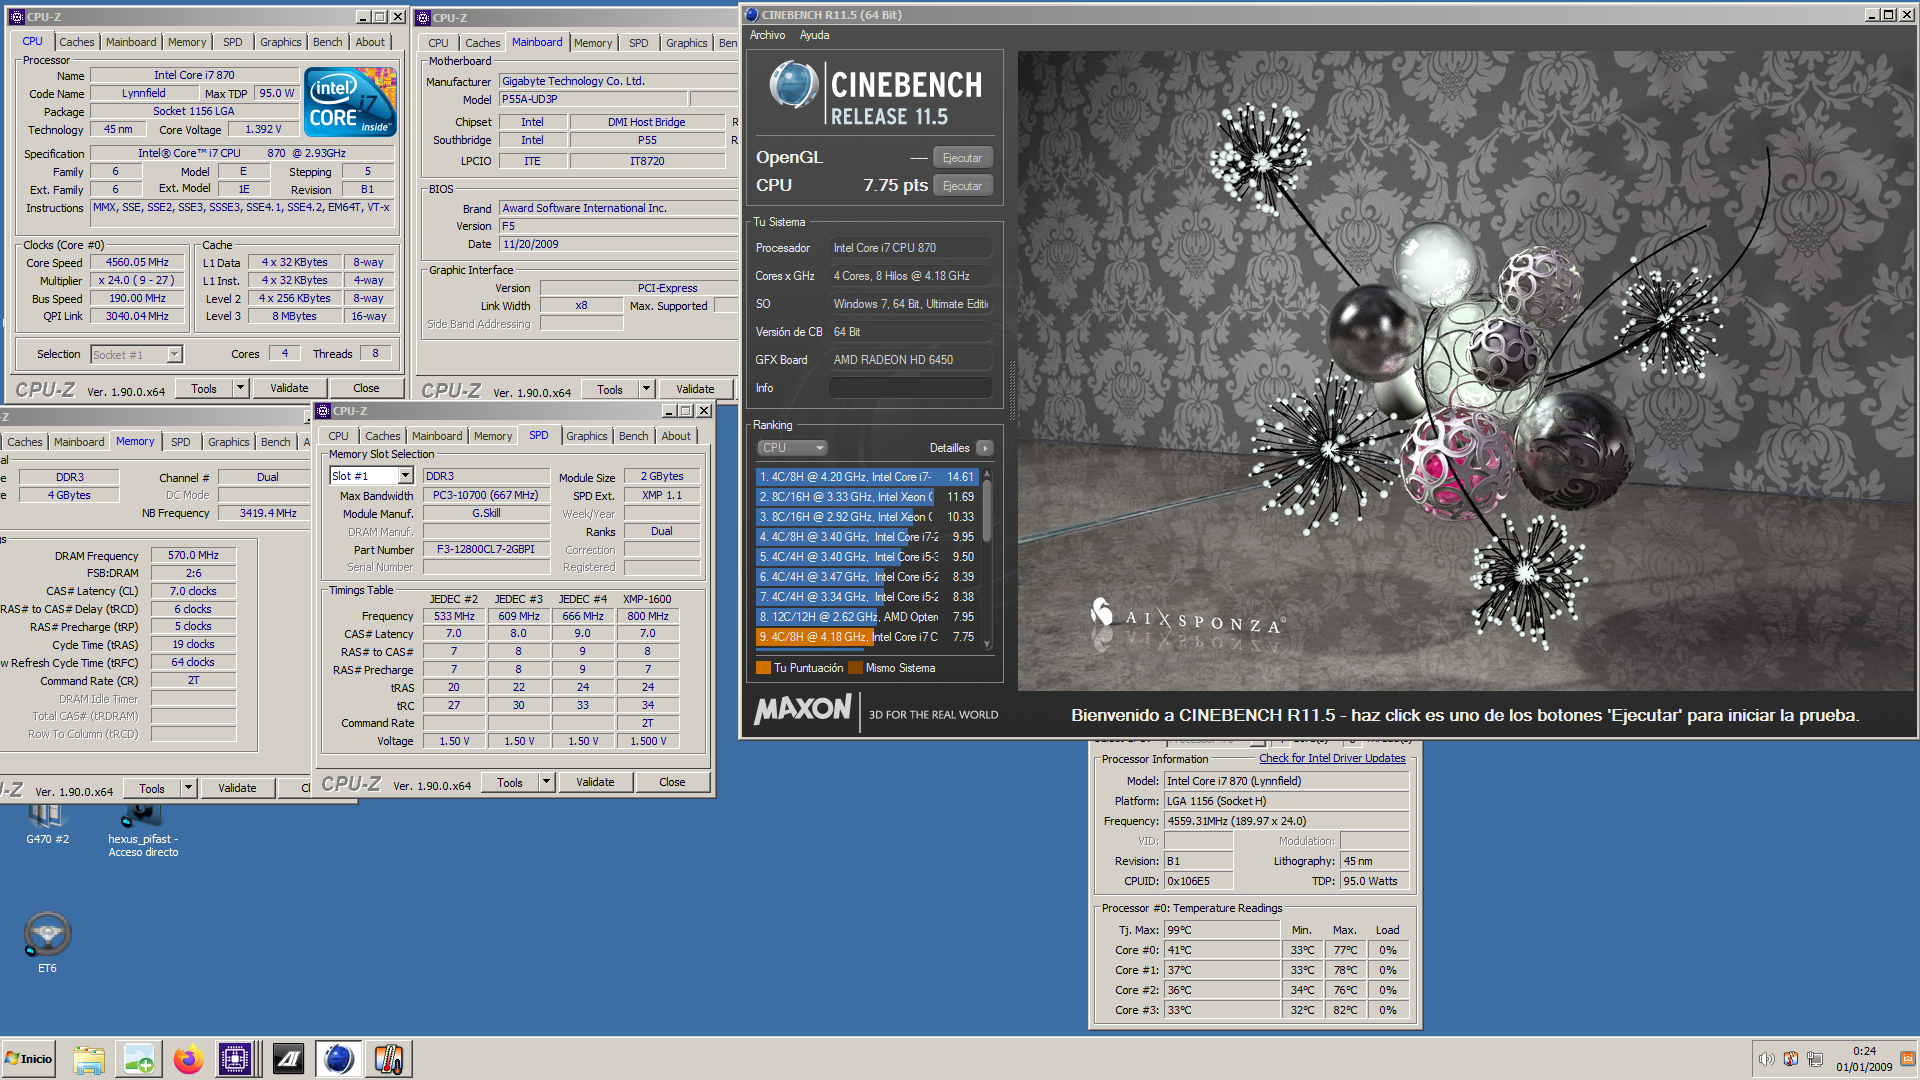Open Graphics tab in the SPD window
The width and height of the screenshot is (1920, 1080).
tap(586, 436)
